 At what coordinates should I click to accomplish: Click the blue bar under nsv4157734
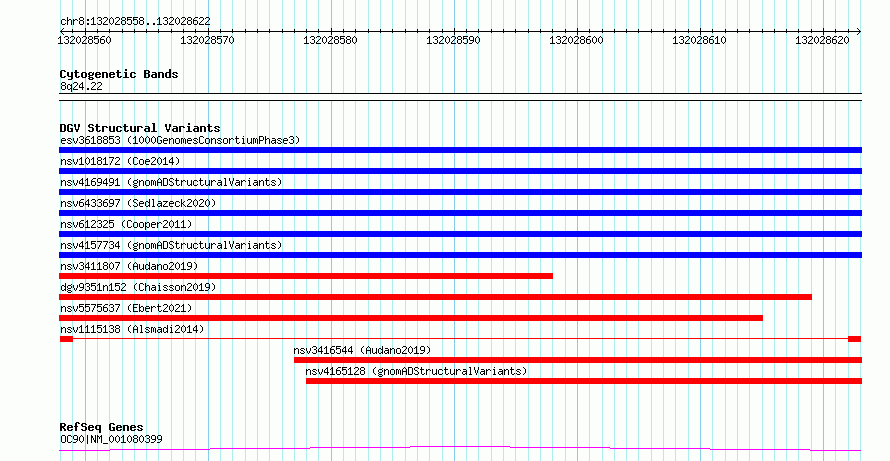pos(460,255)
